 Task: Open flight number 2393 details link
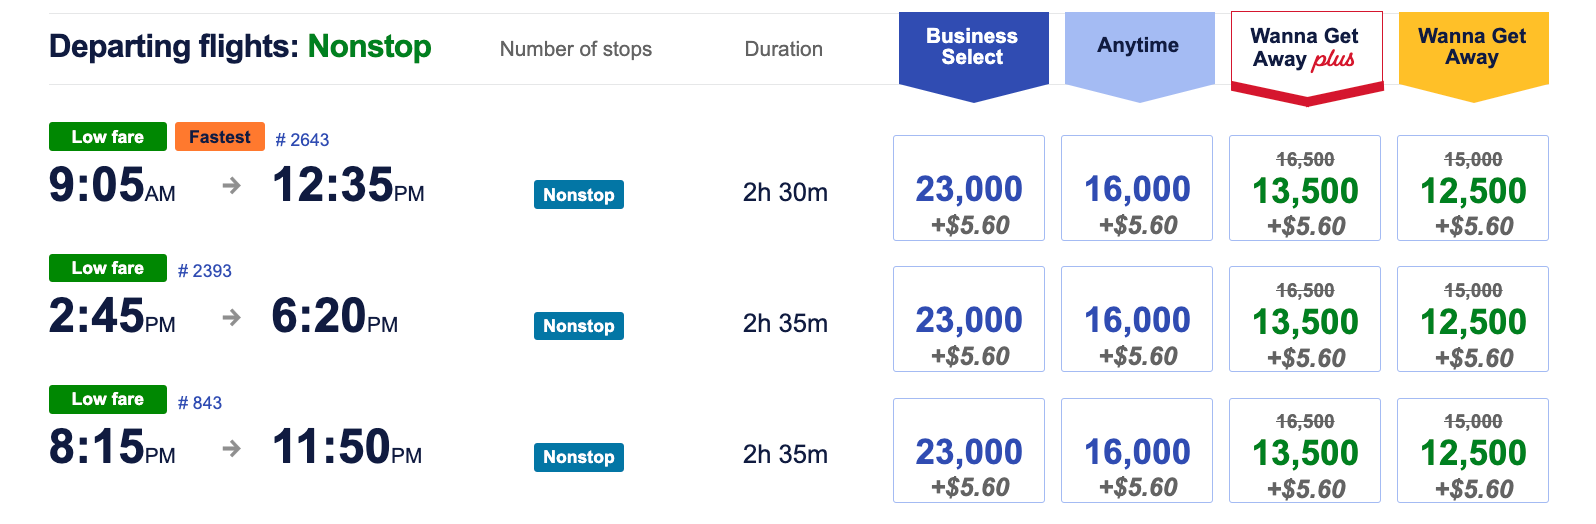[x=205, y=271]
